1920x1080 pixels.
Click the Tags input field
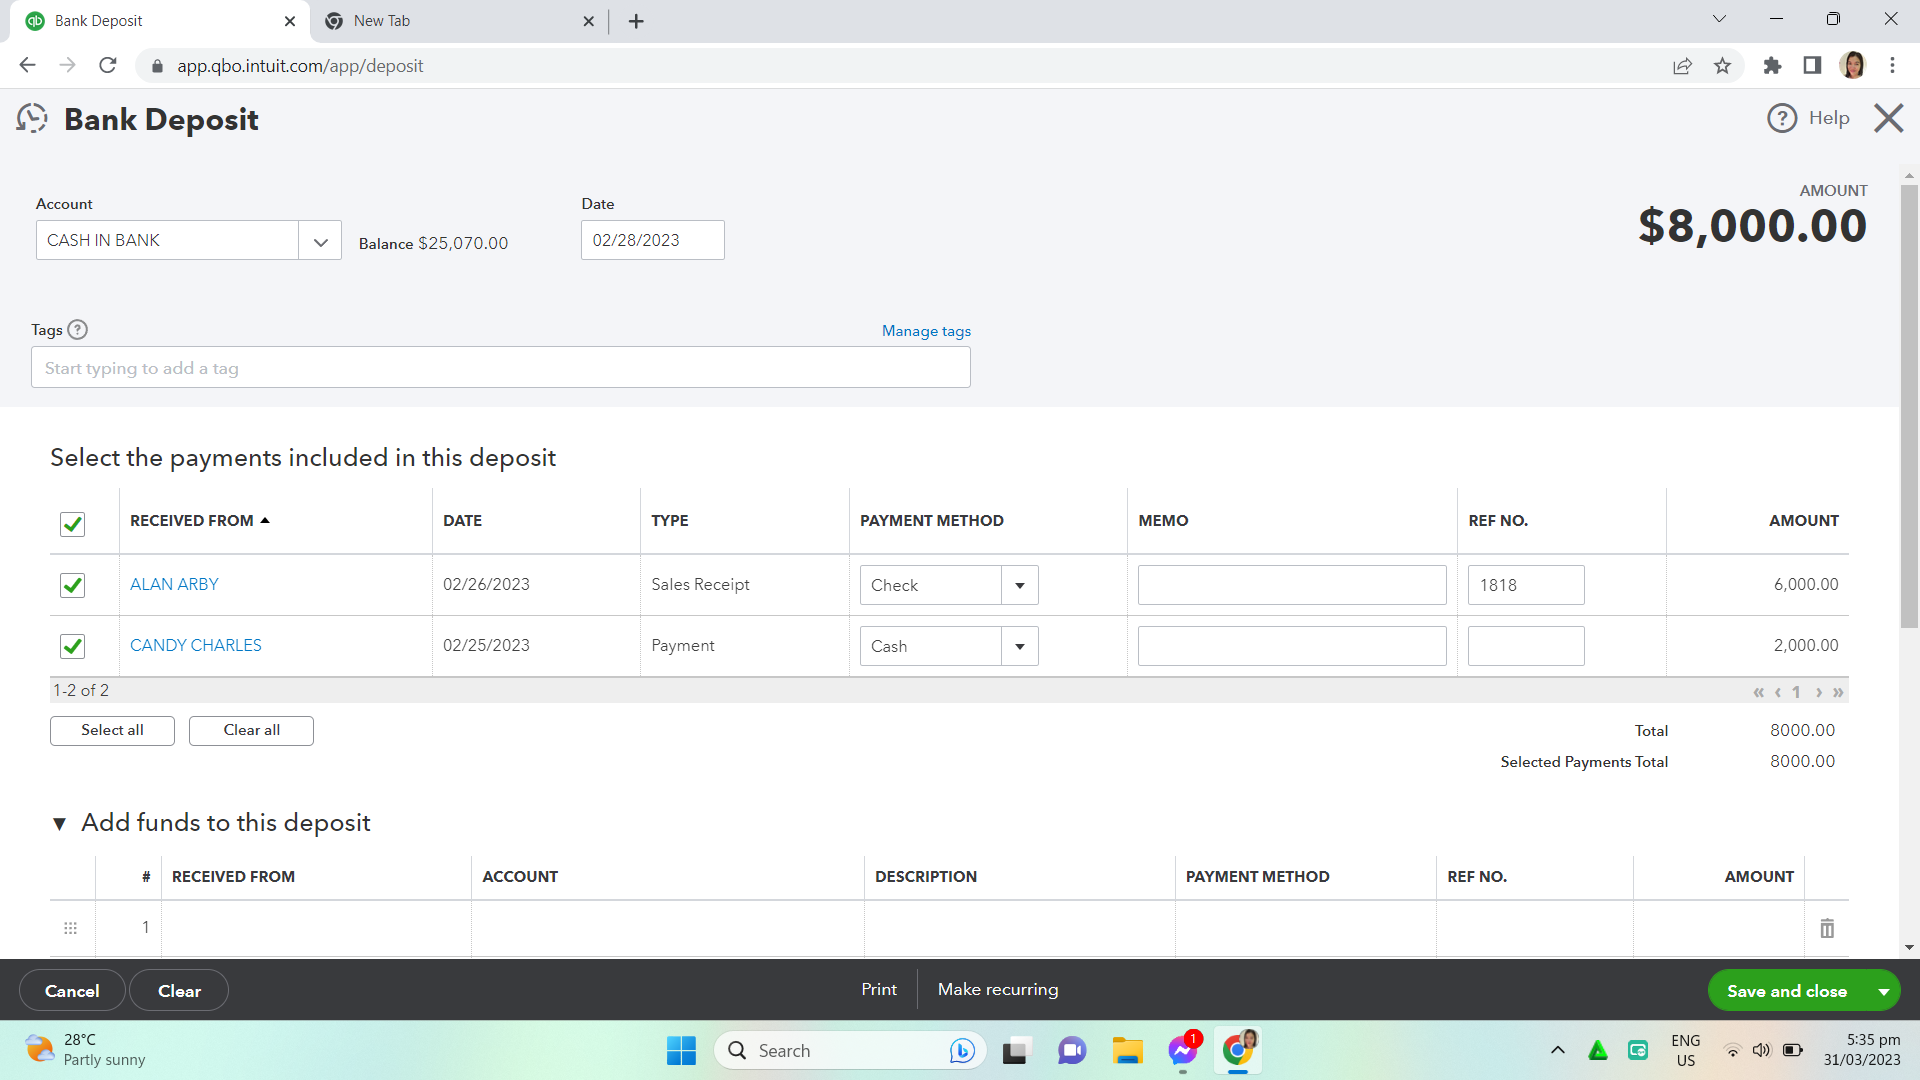[500, 367]
